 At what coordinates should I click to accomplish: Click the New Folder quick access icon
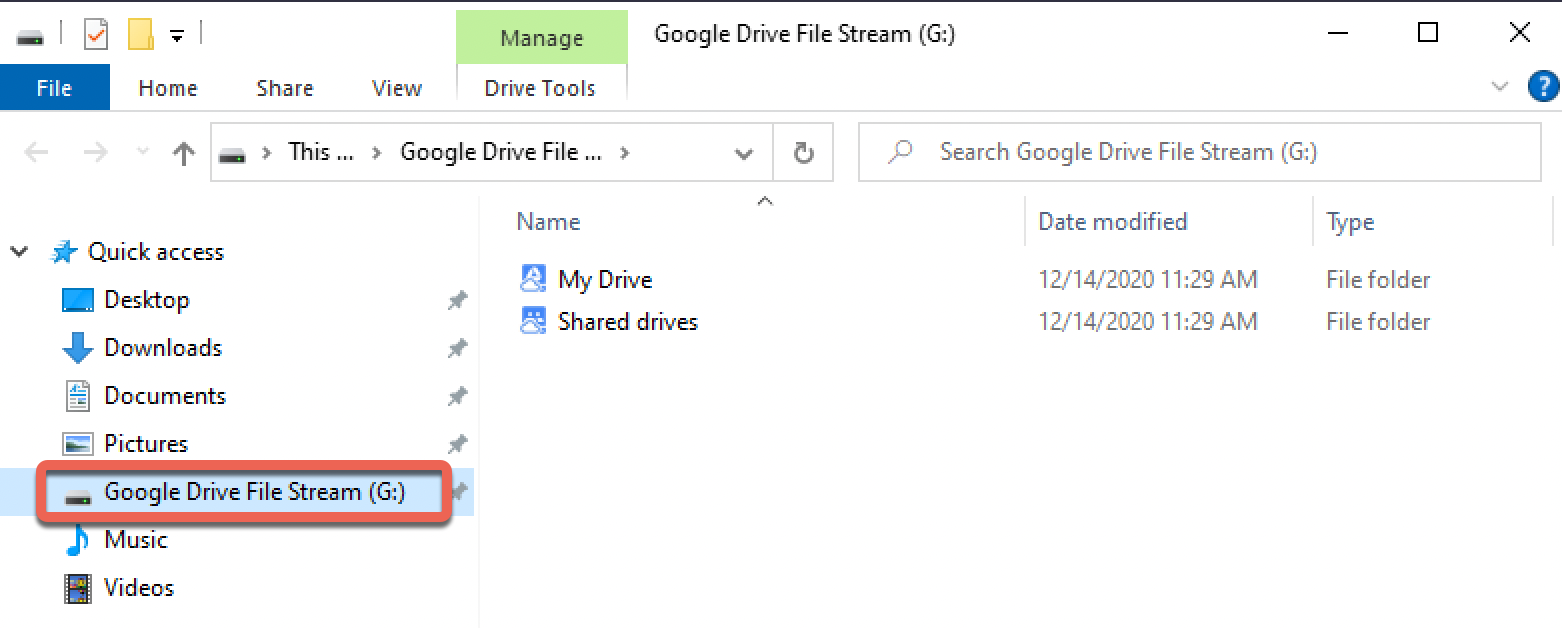pyautogui.click(x=140, y=35)
